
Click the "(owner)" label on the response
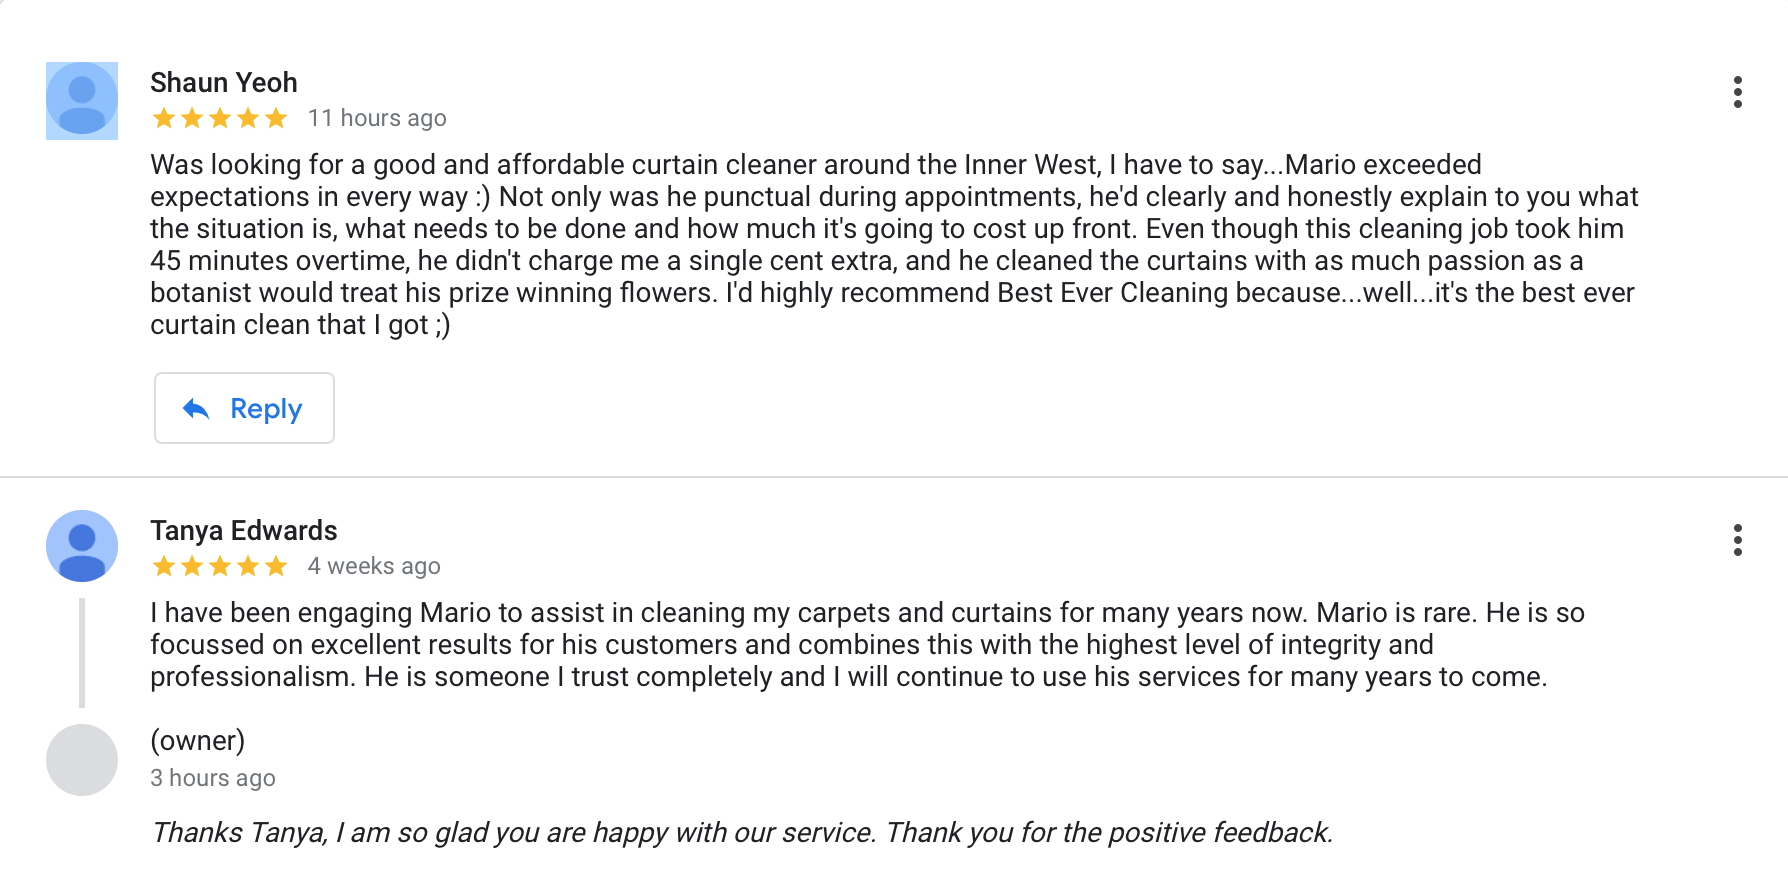pyautogui.click(x=198, y=741)
